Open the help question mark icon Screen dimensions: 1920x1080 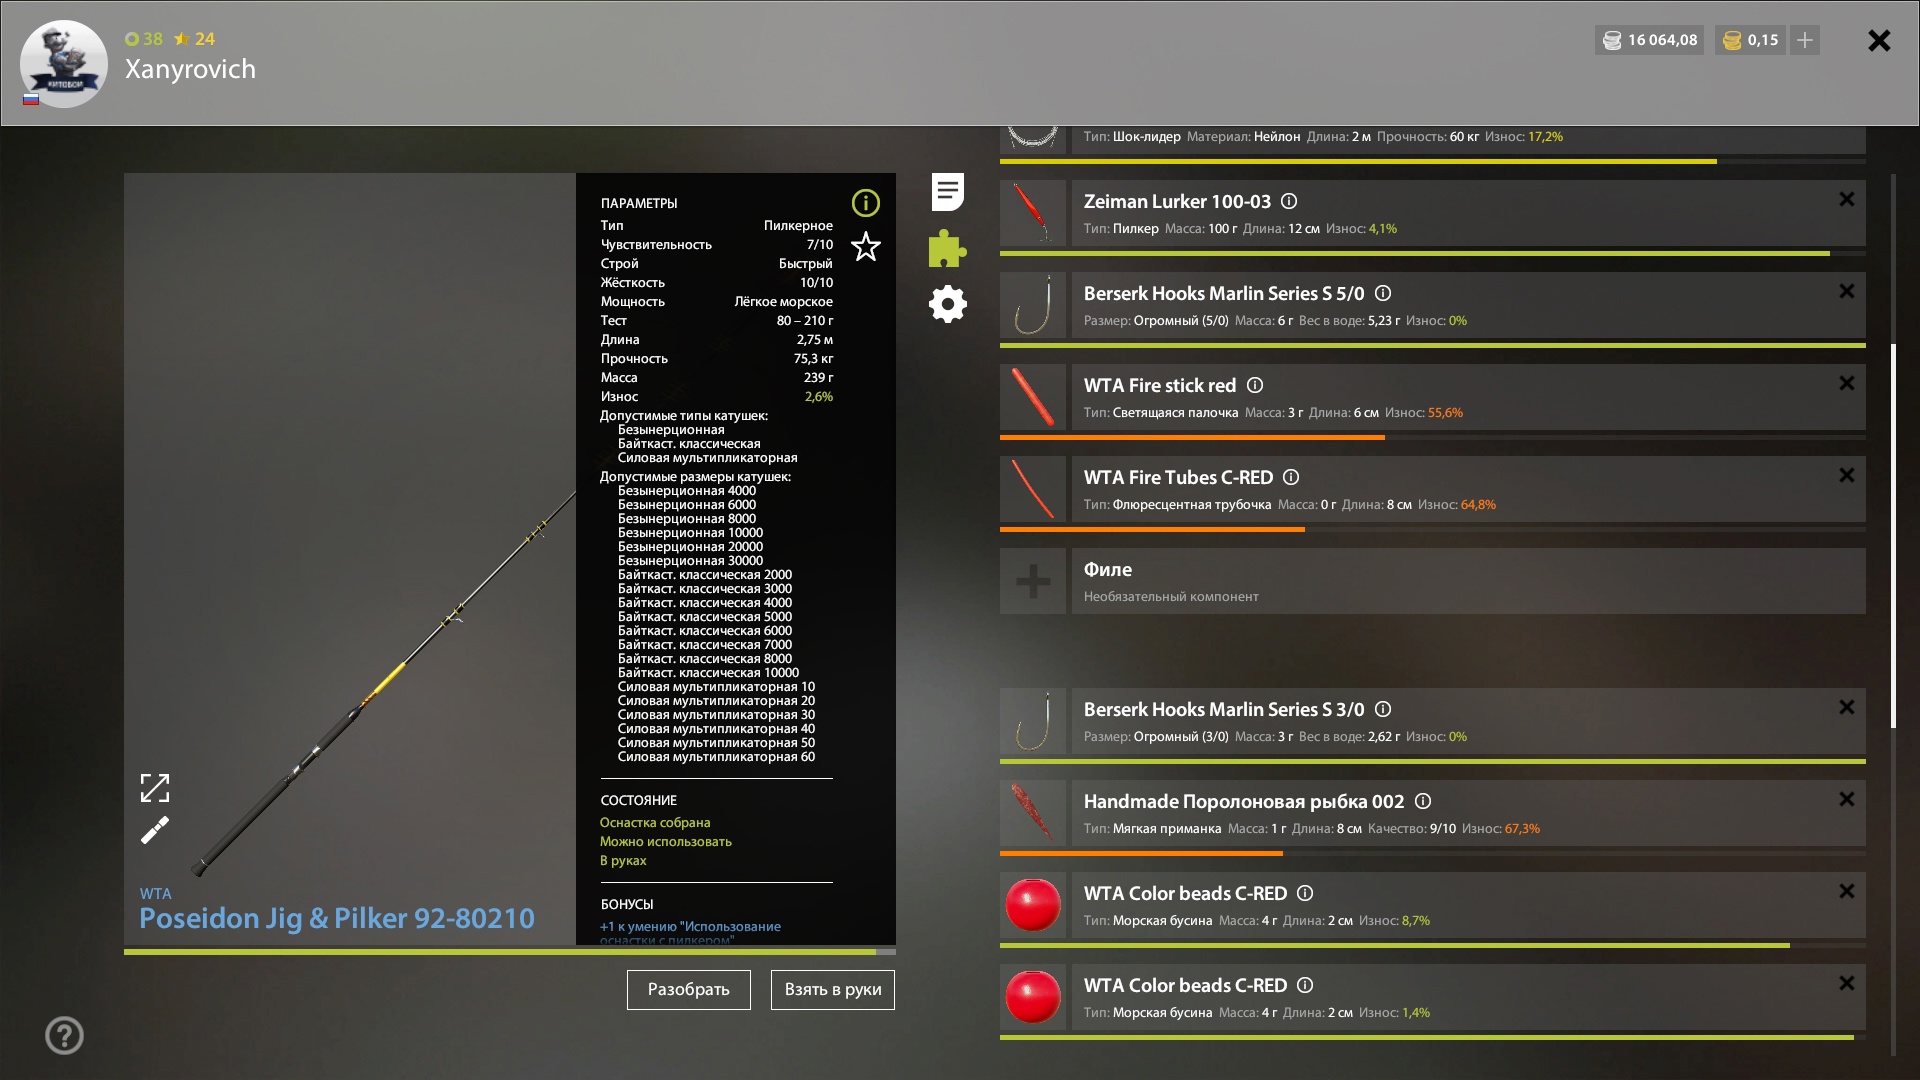click(64, 1035)
